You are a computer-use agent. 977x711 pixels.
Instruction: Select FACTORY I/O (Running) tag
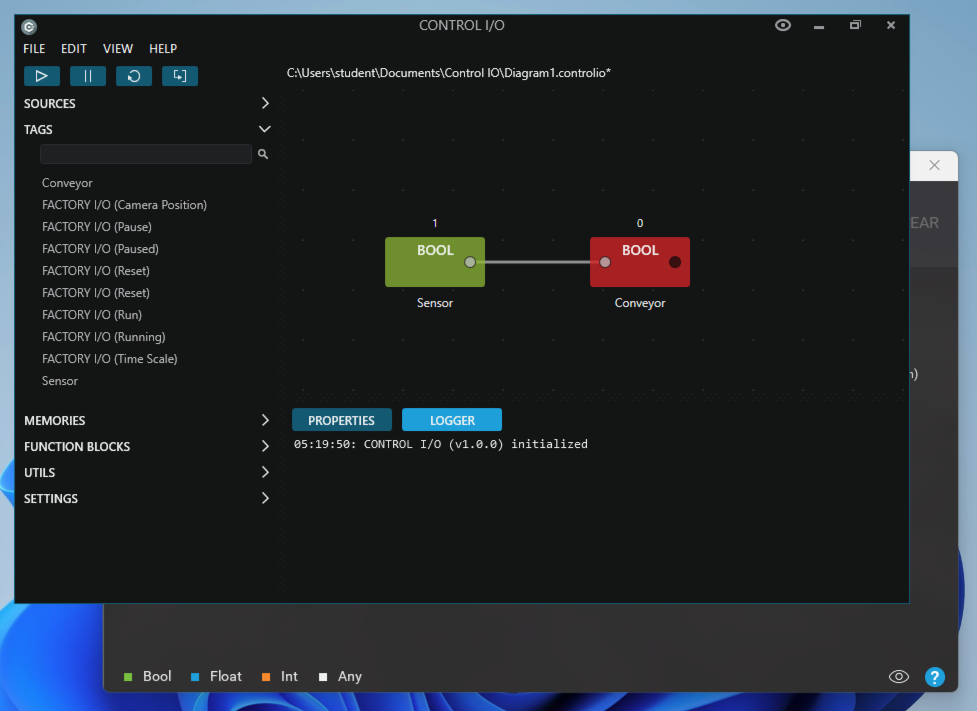pyautogui.click(x=103, y=337)
